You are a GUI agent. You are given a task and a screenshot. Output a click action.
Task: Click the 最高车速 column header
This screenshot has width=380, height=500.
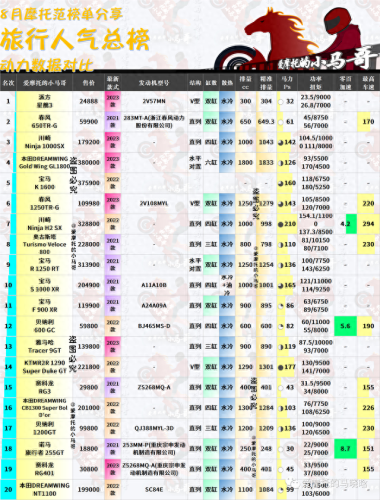(368, 83)
